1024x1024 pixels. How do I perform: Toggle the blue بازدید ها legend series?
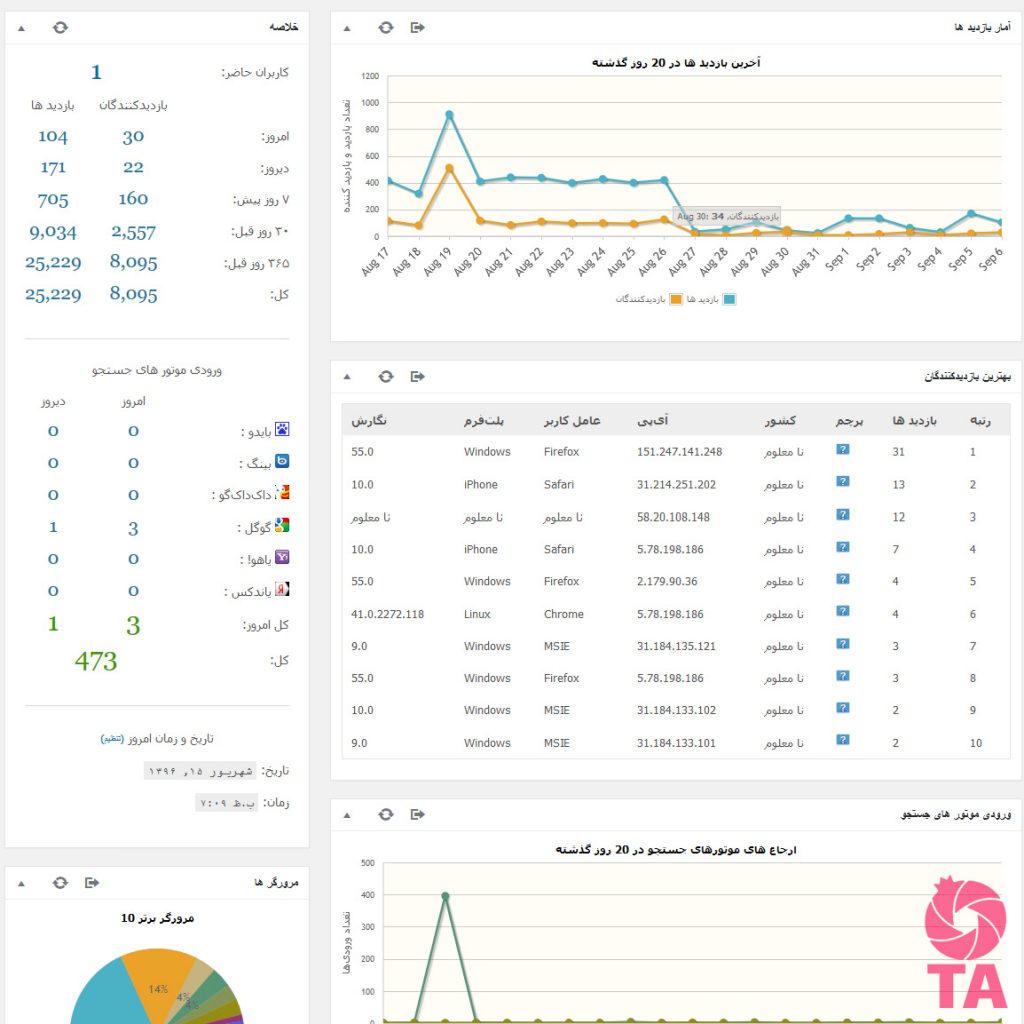pos(729,298)
